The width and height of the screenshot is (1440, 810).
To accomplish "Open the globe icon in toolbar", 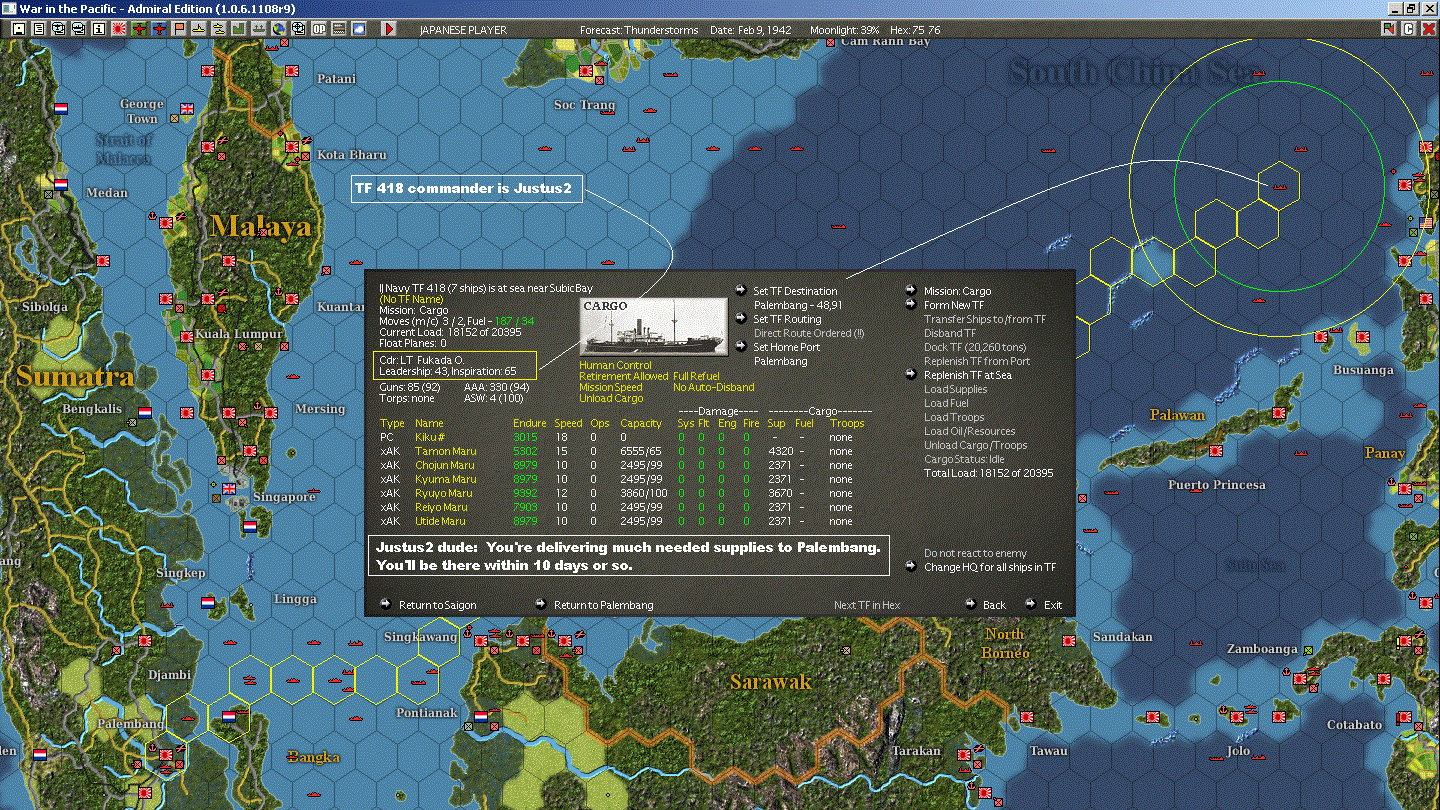I will tap(278, 29).
